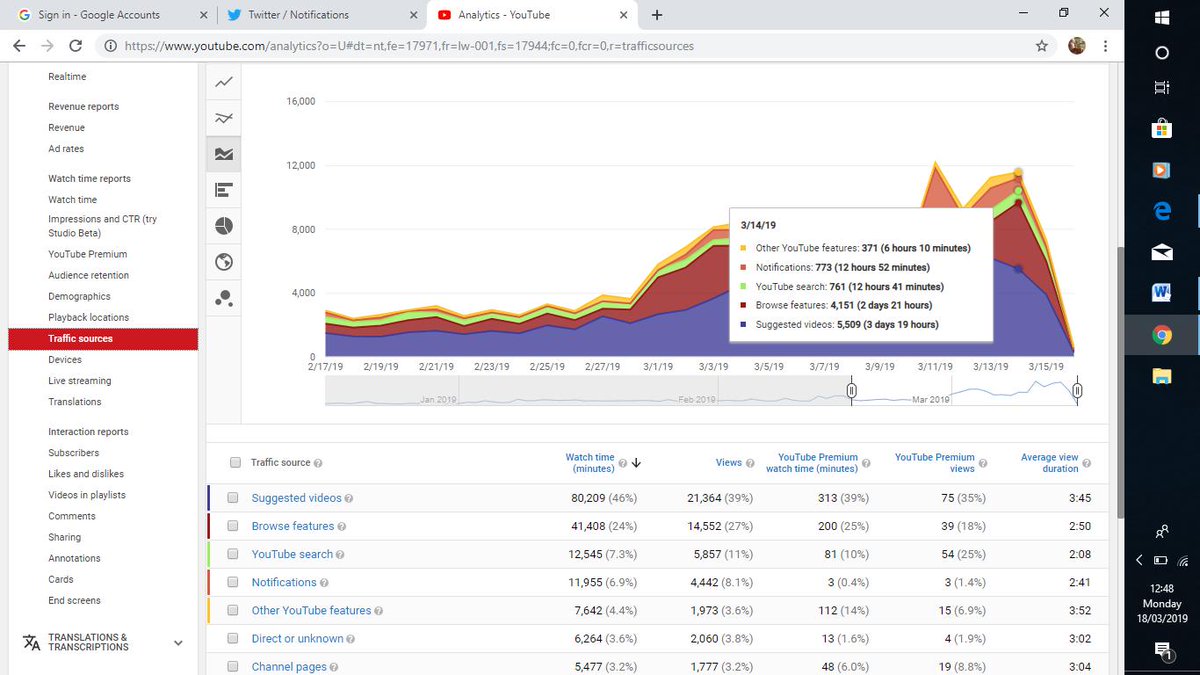1200x675 pixels.
Task: Tick the Browse features checkbox
Action: (x=233, y=526)
